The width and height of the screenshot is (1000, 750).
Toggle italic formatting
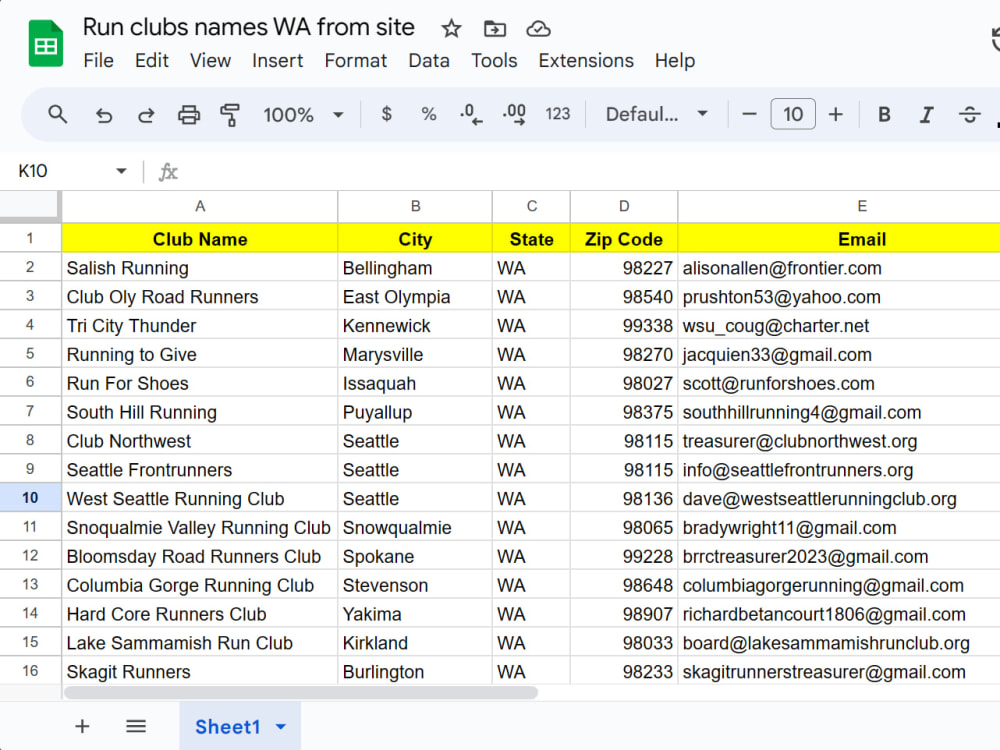927,114
